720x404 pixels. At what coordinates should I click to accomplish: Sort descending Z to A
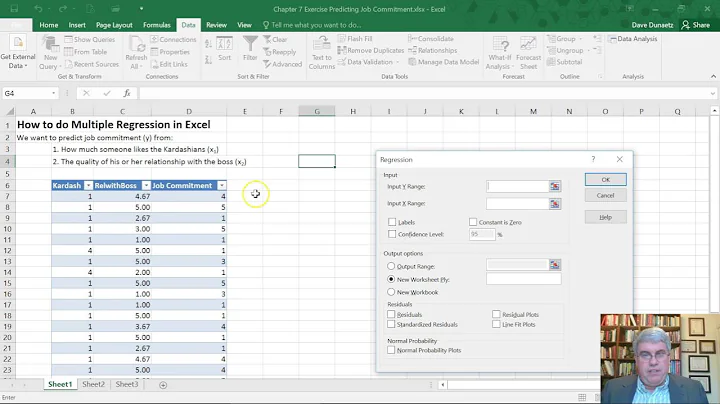[x=208, y=59]
